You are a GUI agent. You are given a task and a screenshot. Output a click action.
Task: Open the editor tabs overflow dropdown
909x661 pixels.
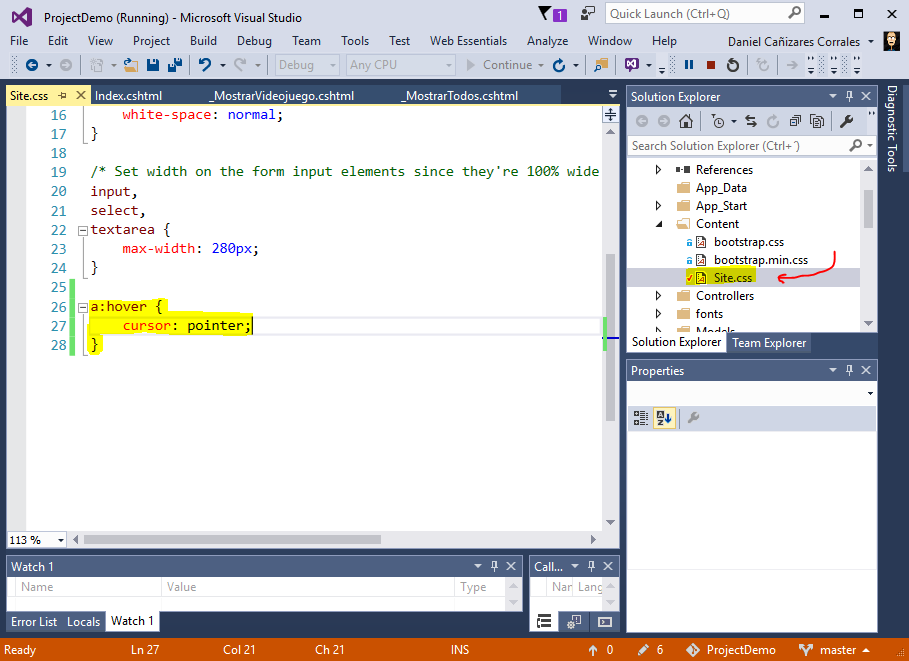(x=613, y=95)
